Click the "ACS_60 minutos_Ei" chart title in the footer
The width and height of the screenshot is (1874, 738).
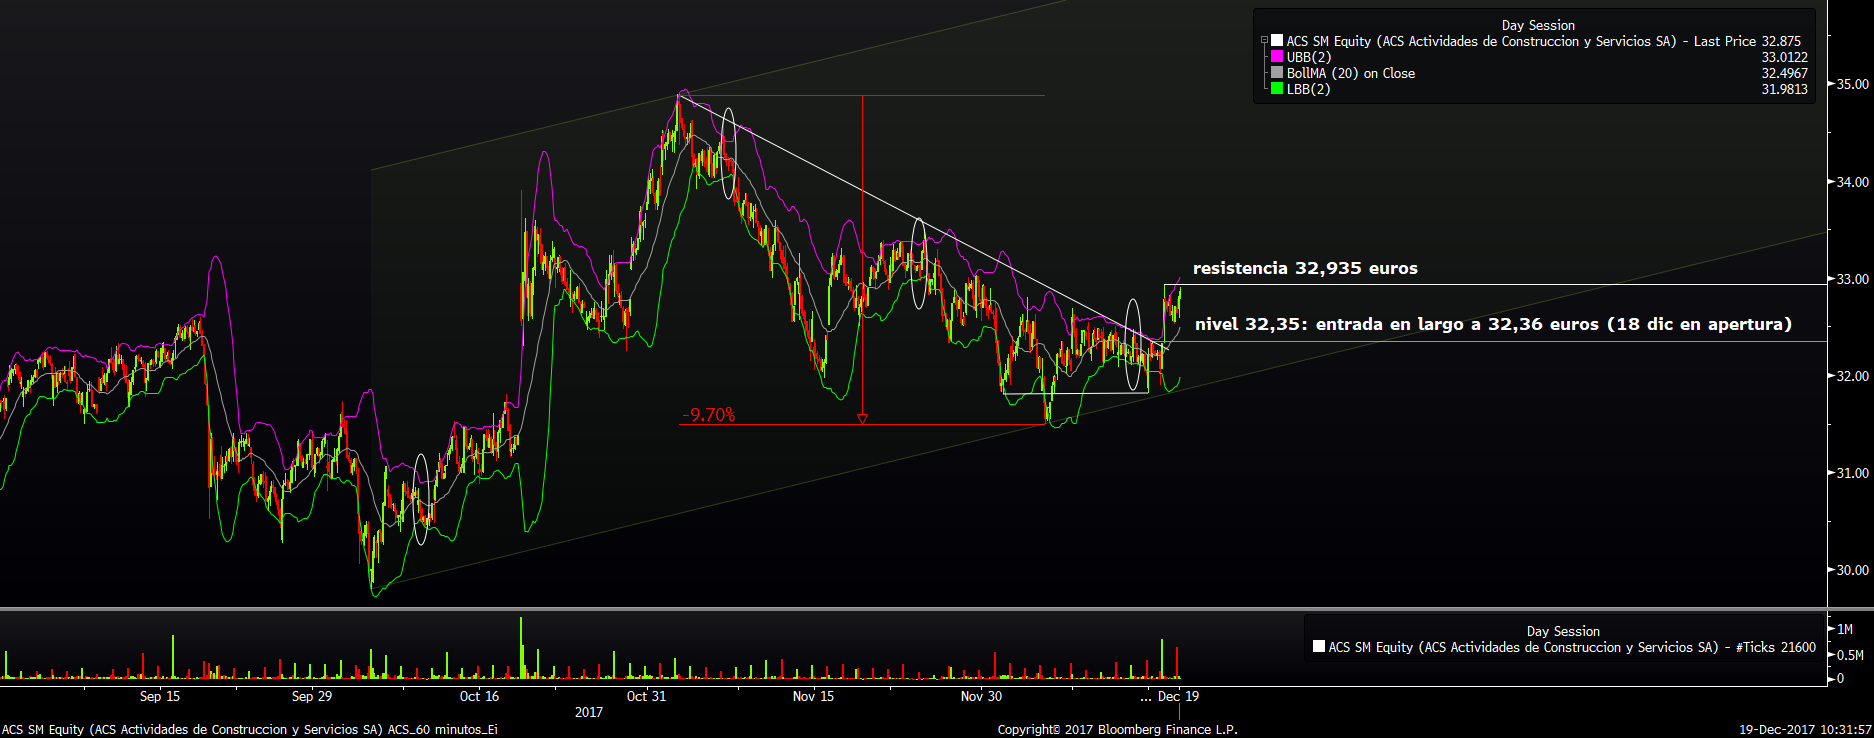click(x=443, y=730)
